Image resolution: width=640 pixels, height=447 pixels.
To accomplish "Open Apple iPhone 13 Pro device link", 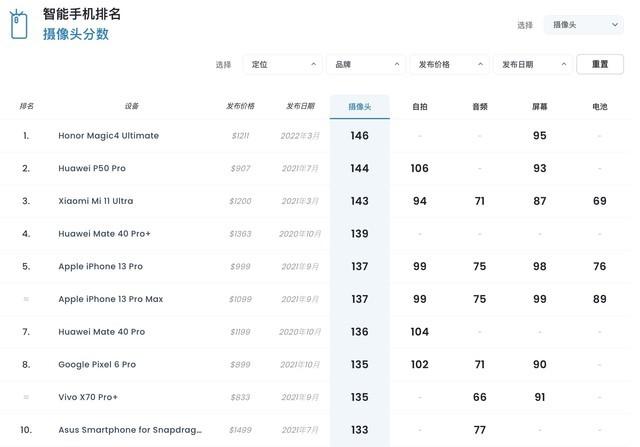I will point(100,266).
